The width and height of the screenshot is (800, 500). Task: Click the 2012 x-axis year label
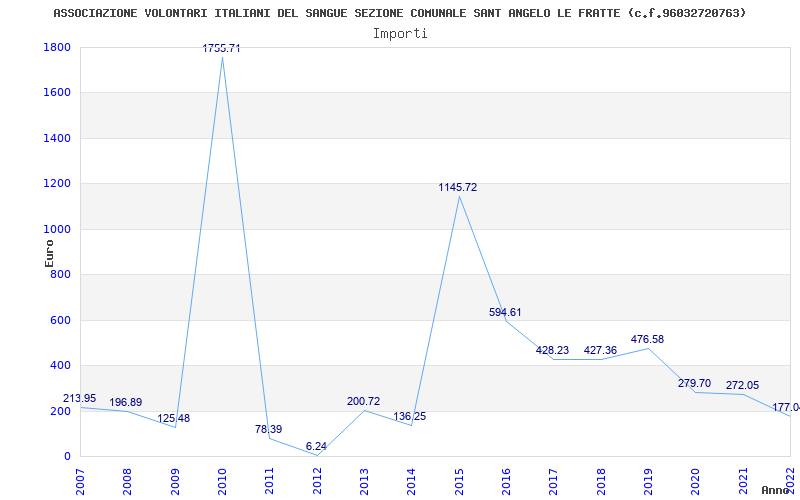(317, 481)
